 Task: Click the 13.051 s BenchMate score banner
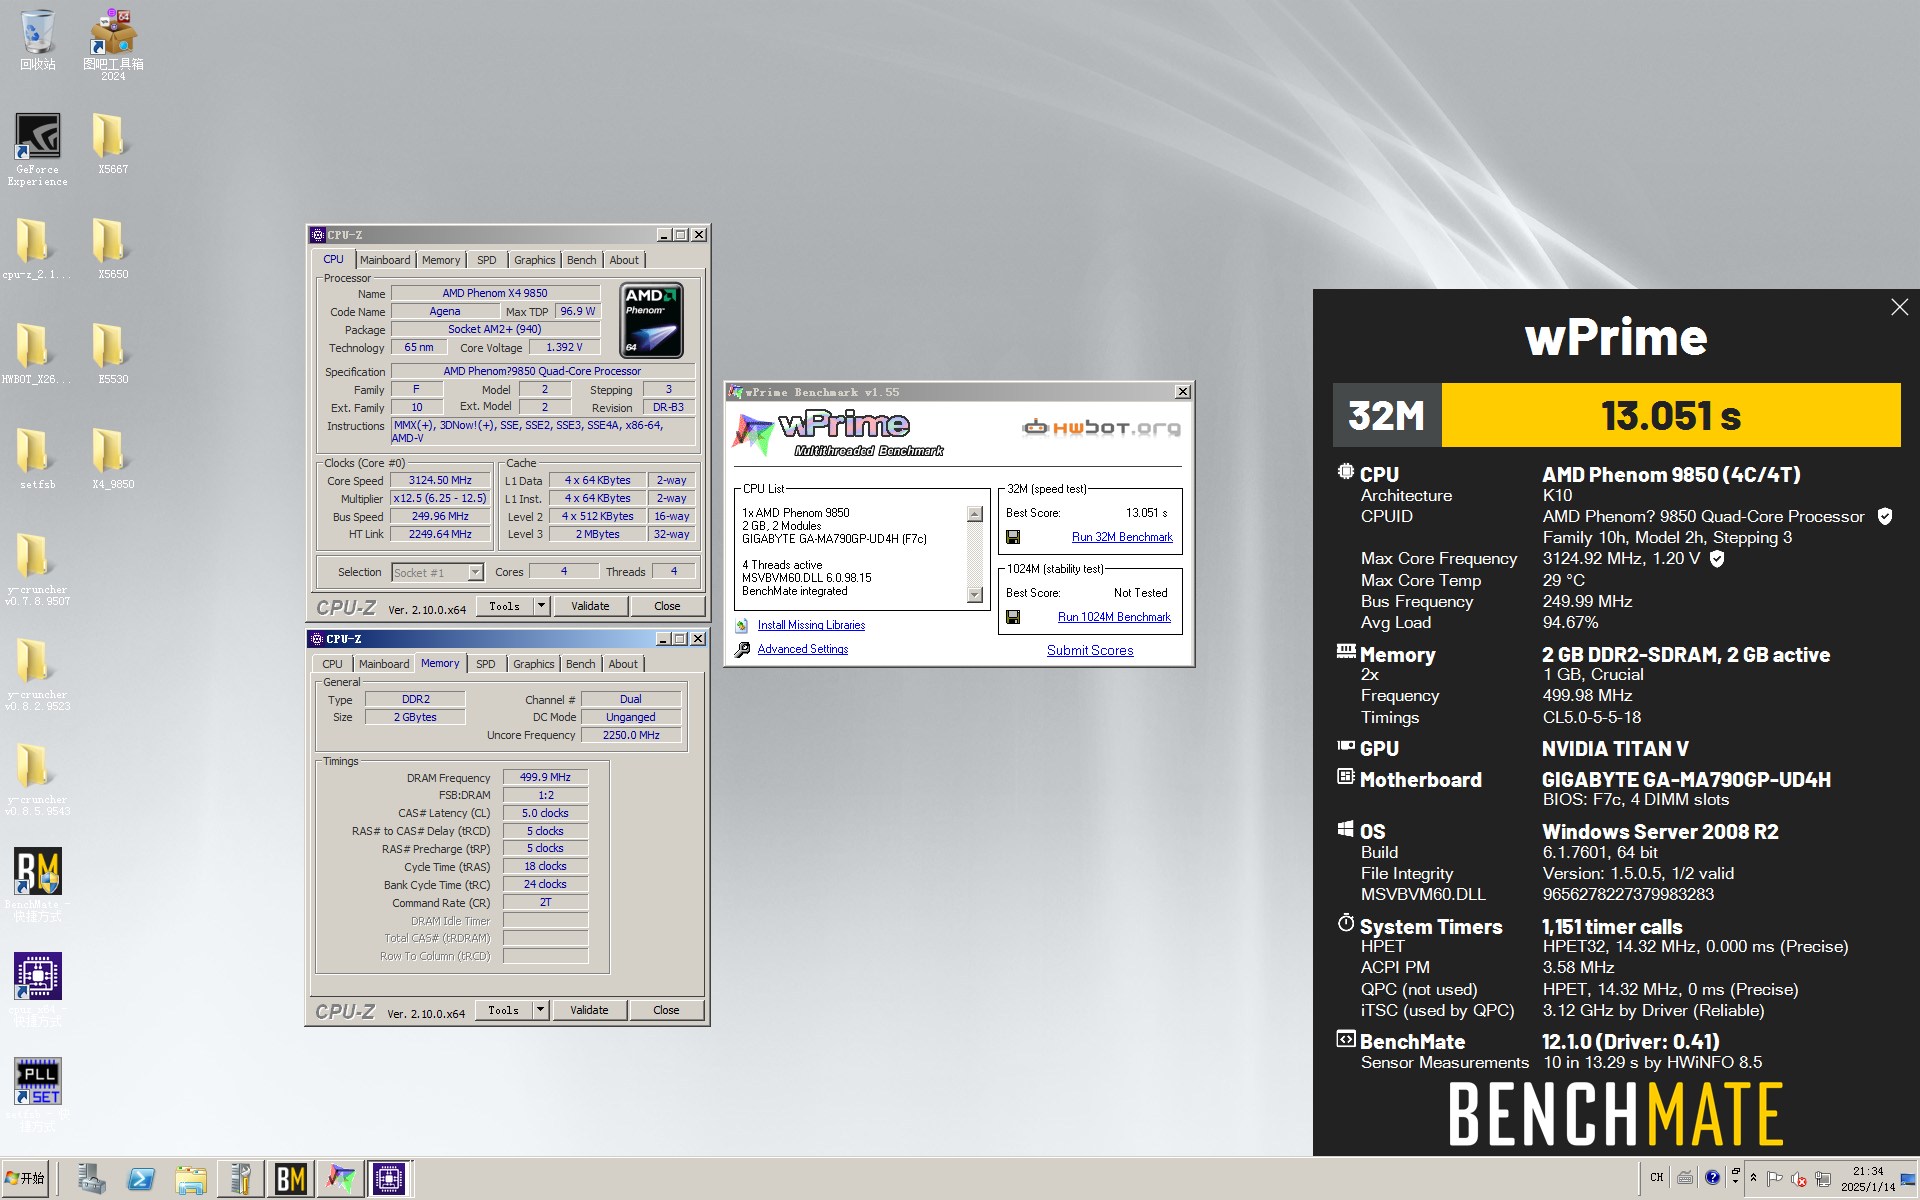click(1671, 415)
